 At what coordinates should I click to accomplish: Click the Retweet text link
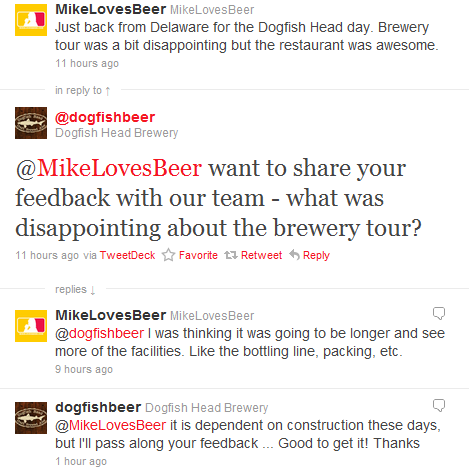(261, 255)
